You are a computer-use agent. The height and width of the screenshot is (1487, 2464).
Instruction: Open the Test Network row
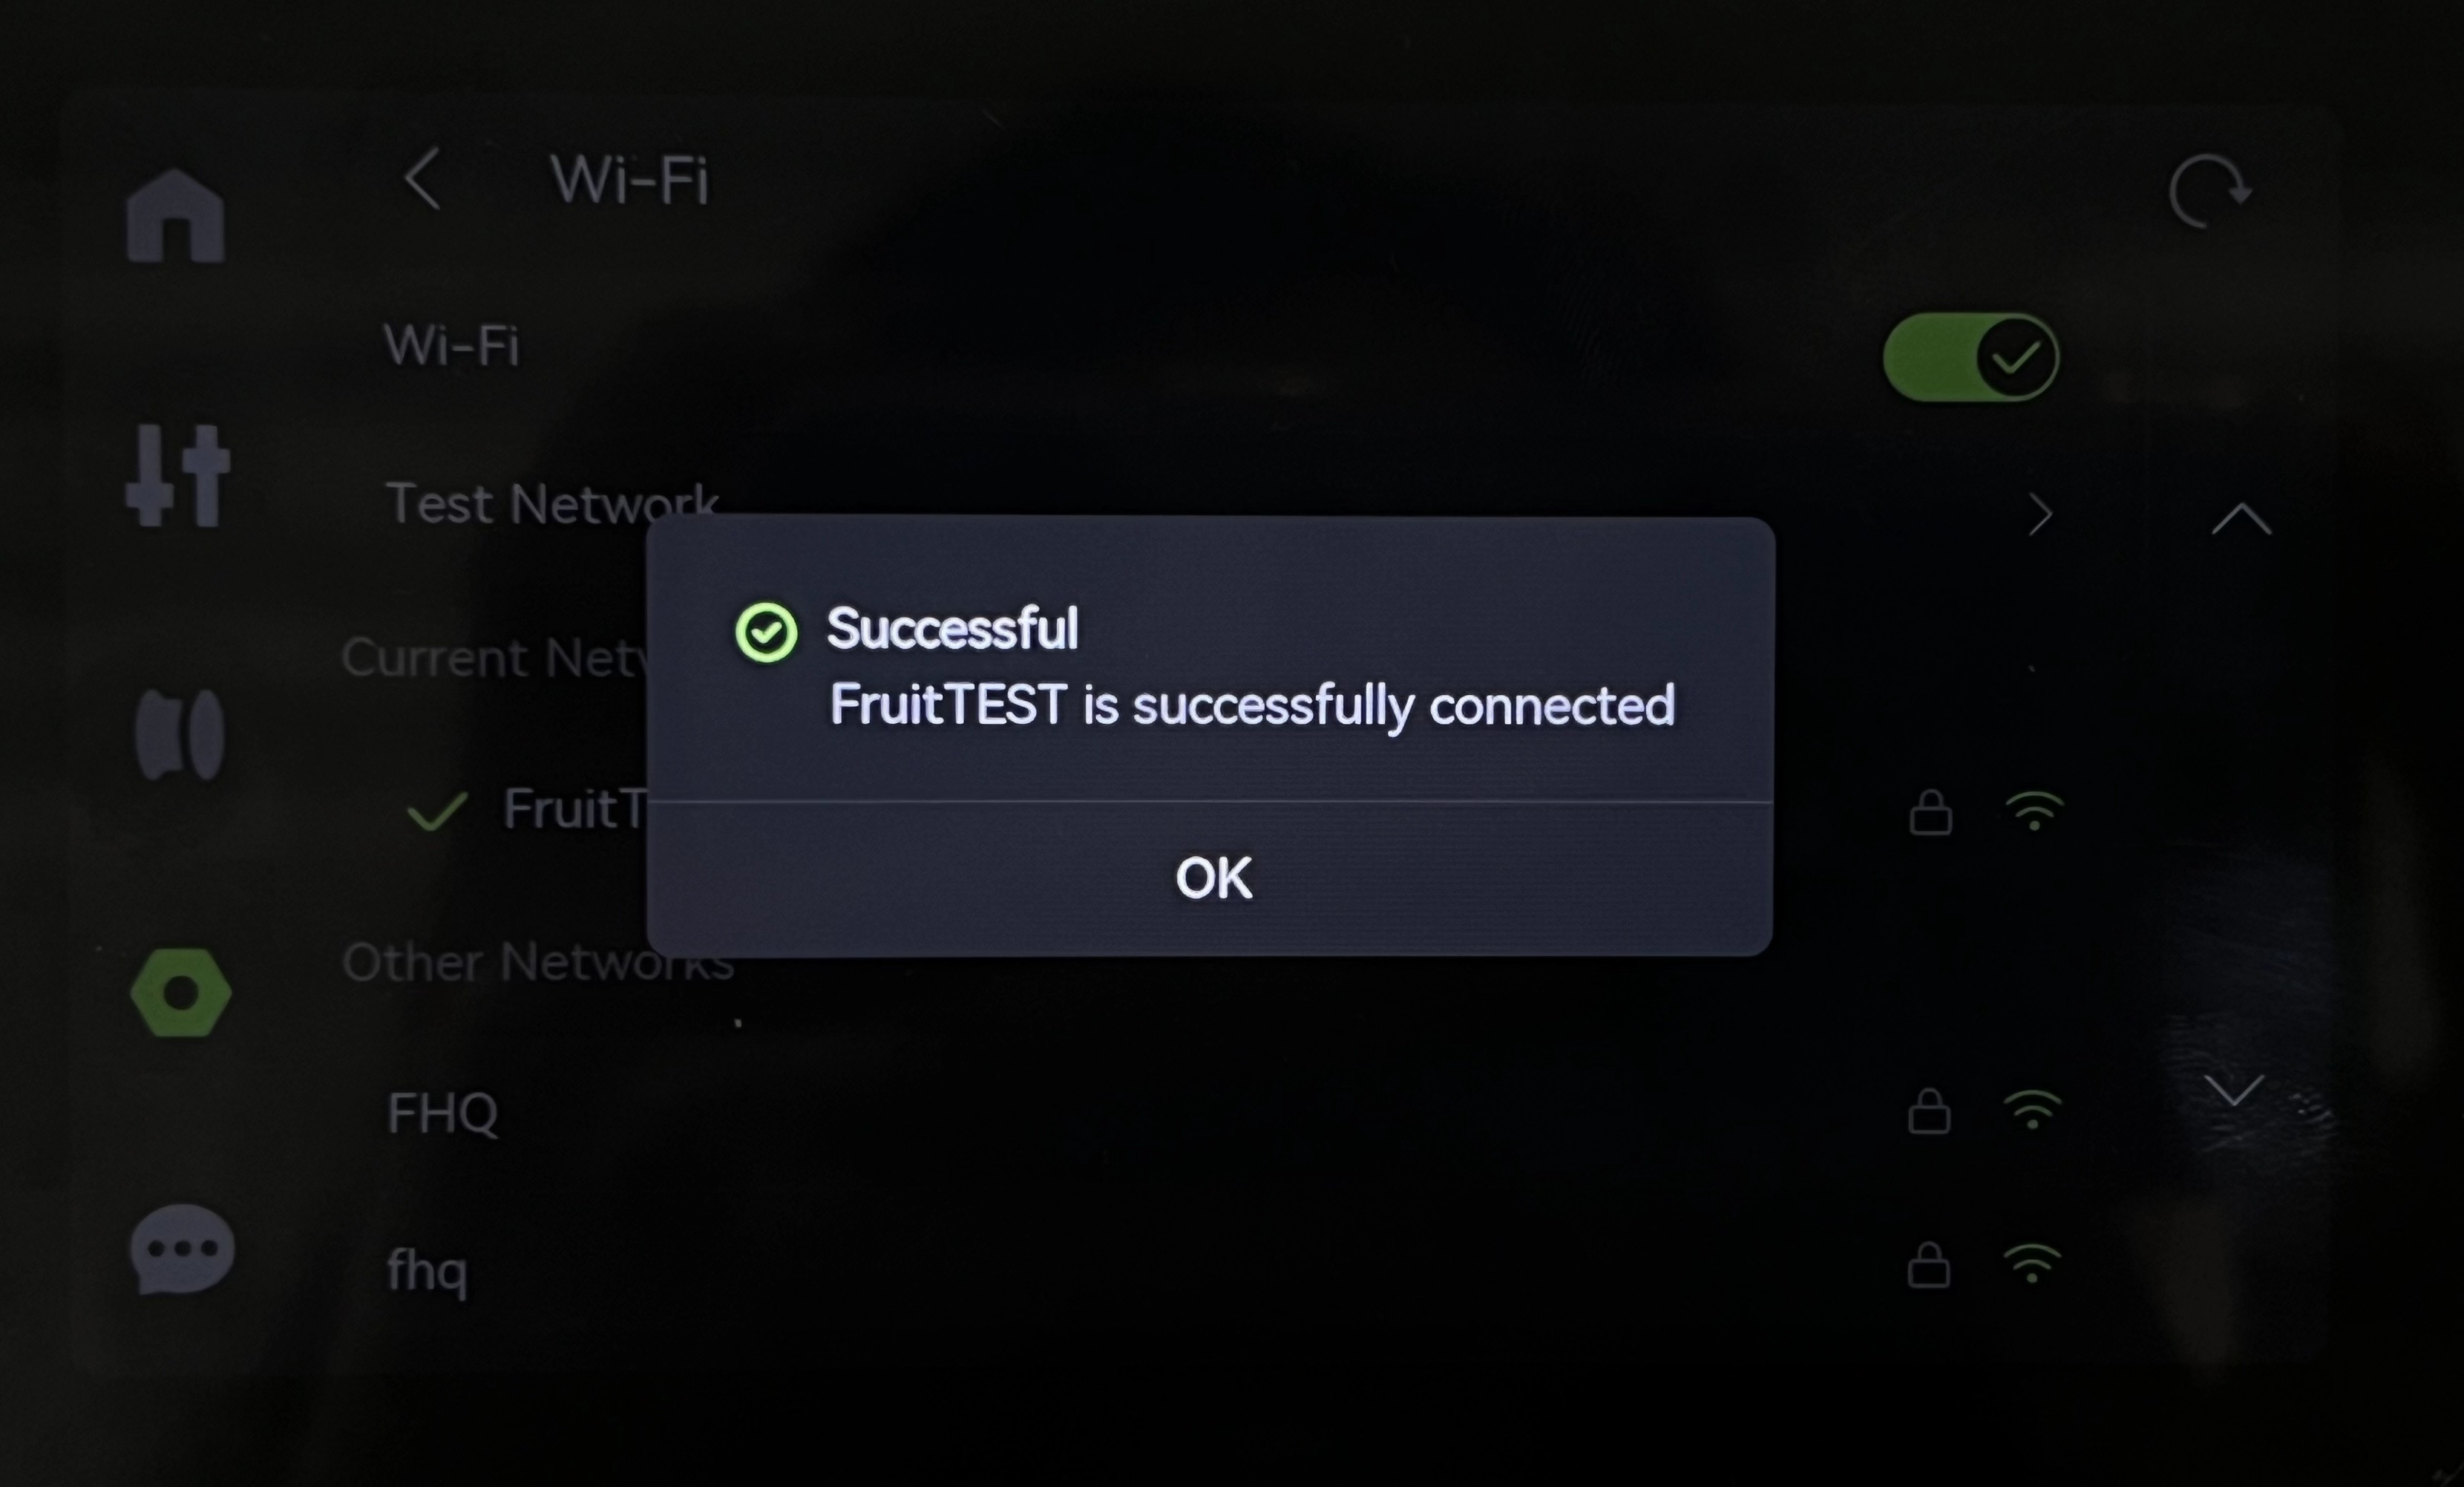(1220, 505)
